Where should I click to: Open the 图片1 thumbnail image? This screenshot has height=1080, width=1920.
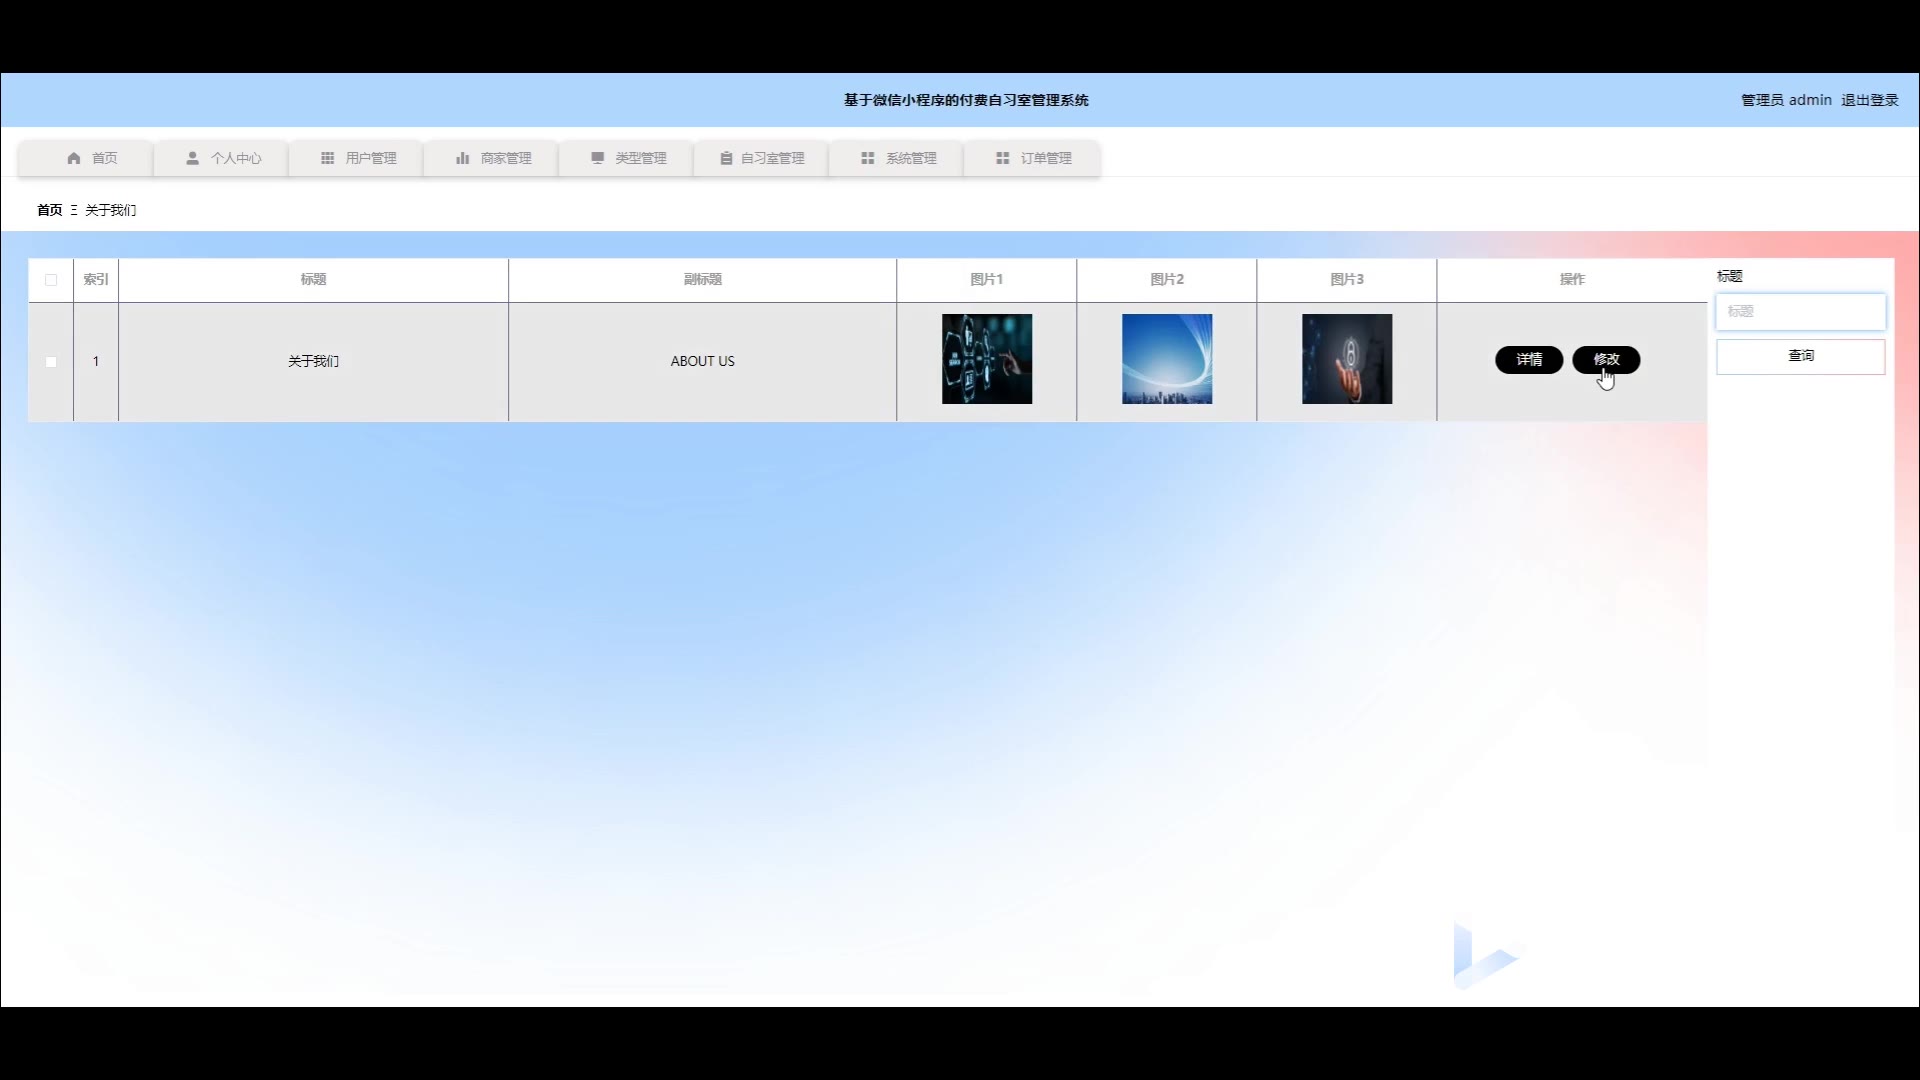pyautogui.click(x=986, y=359)
